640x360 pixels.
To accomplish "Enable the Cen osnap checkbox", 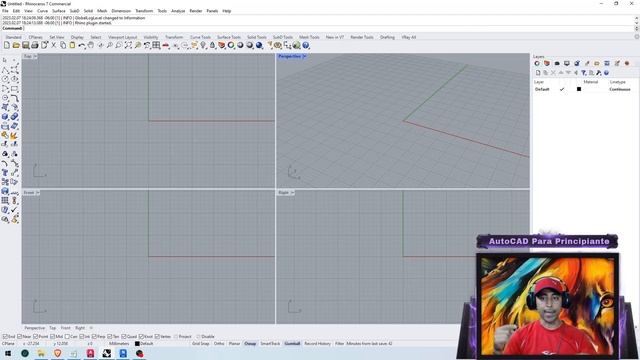I will tap(67, 337).
